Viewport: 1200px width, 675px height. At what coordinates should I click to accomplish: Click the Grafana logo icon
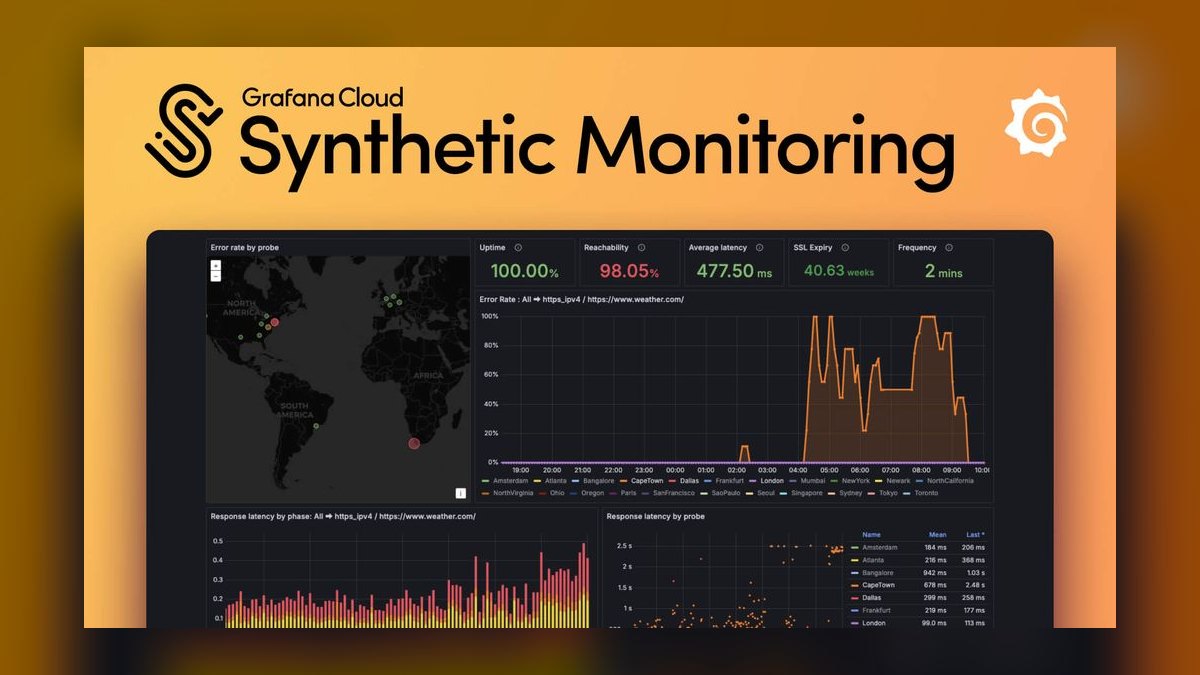1037,123
